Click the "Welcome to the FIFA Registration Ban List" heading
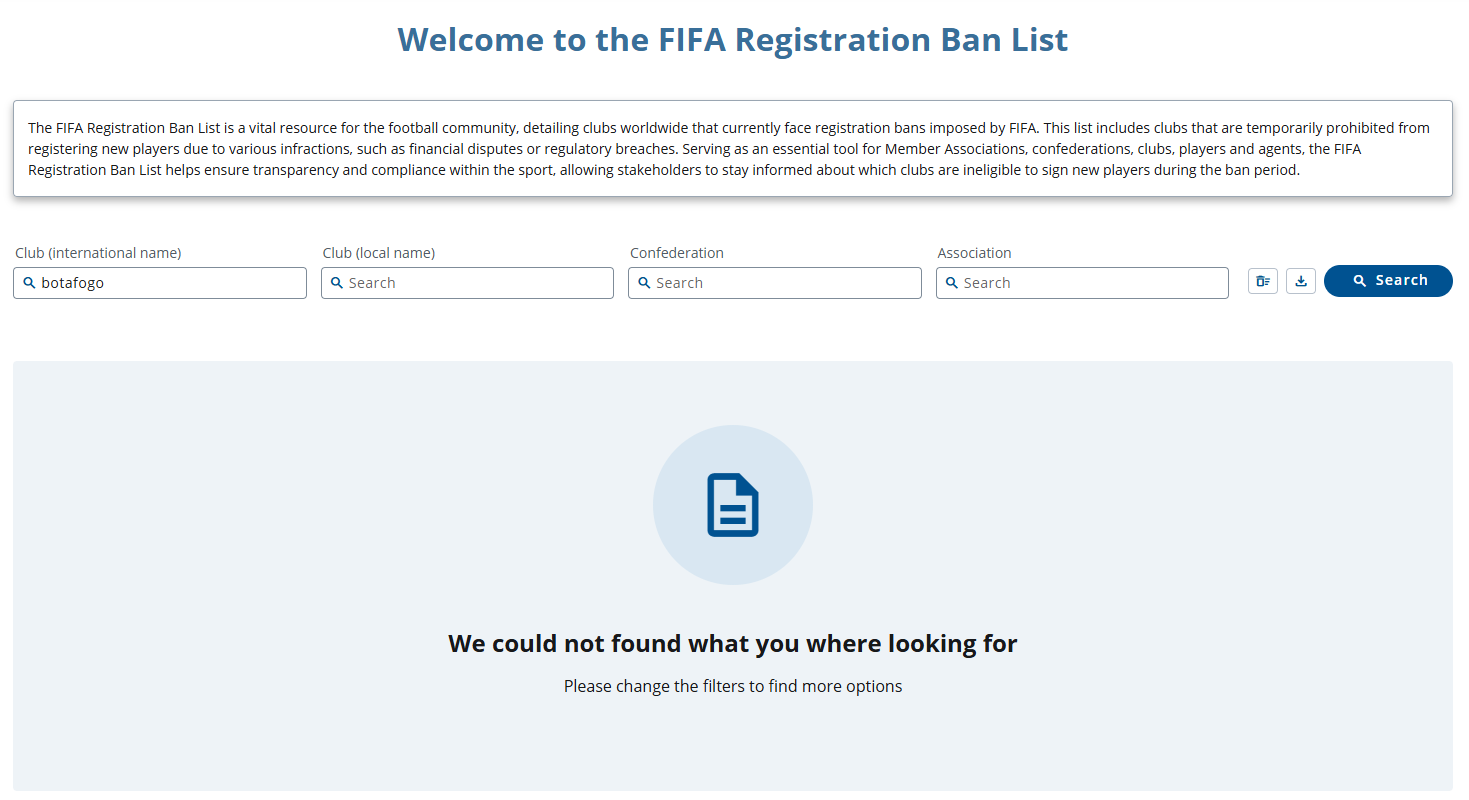The image size is (1469, 800). click(733, 40)
